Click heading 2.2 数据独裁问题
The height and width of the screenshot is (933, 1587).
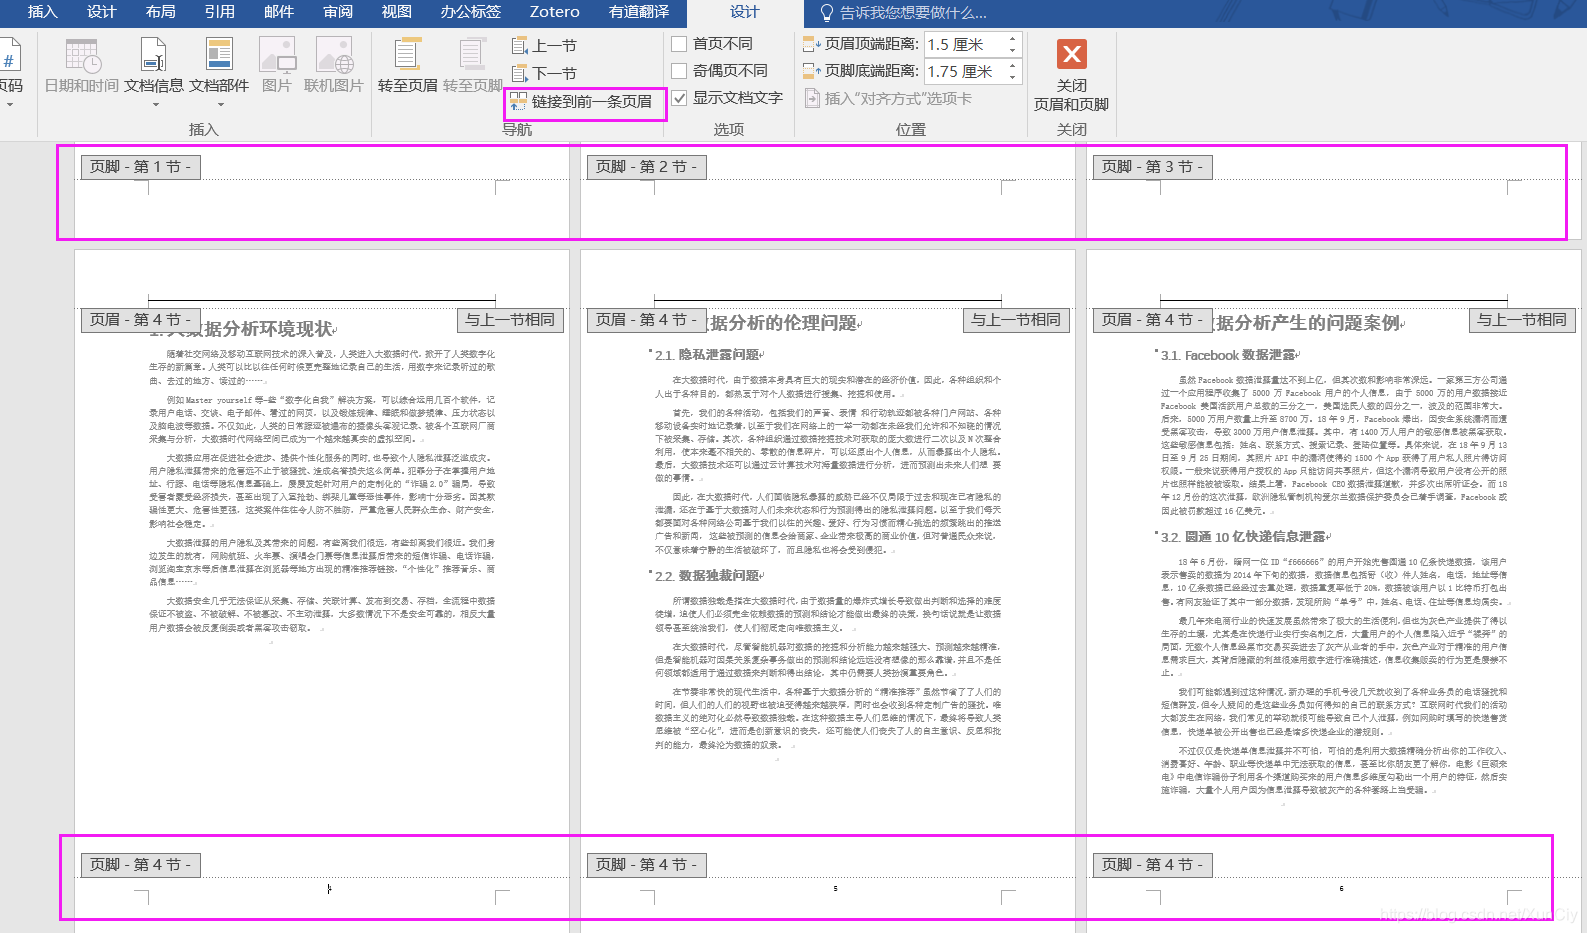(706, 576)
